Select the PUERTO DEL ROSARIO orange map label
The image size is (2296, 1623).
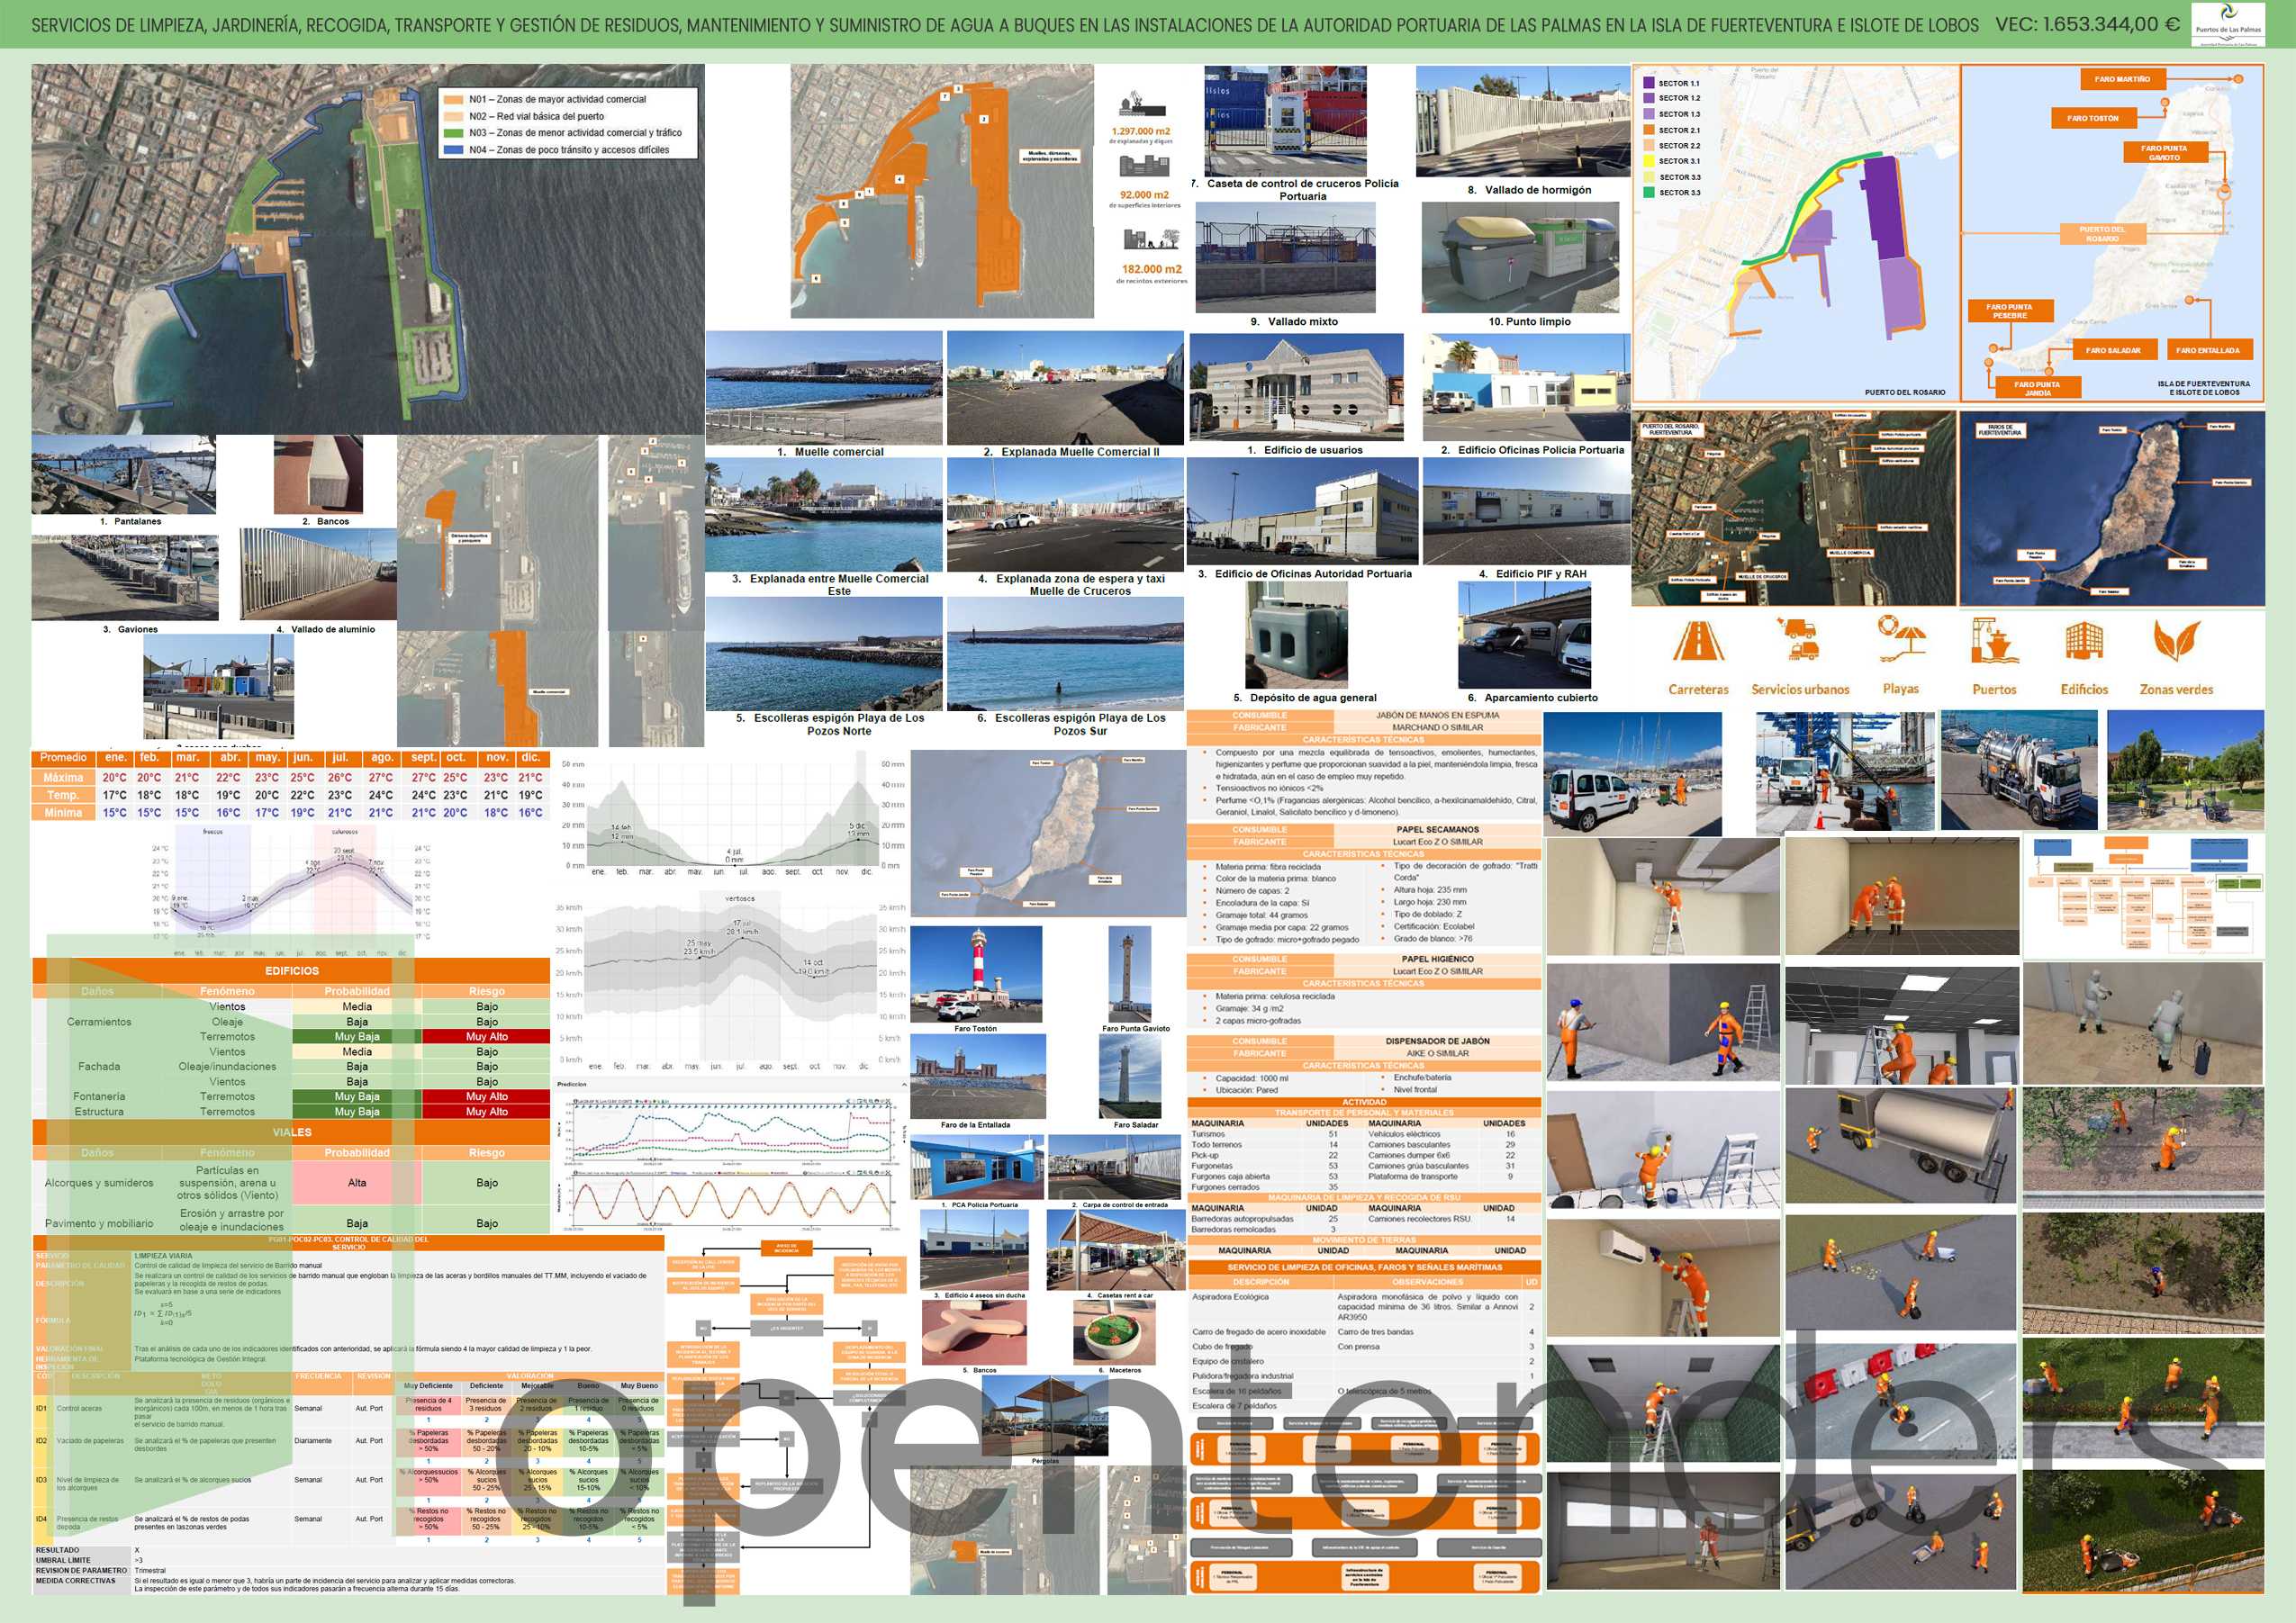2102,234
